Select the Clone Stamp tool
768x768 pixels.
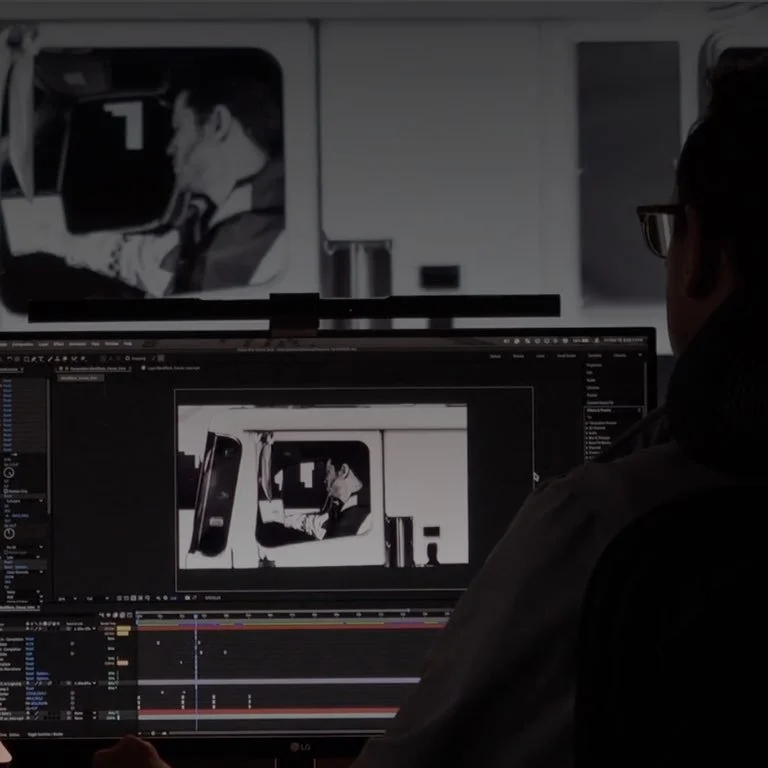pos(57,359)
